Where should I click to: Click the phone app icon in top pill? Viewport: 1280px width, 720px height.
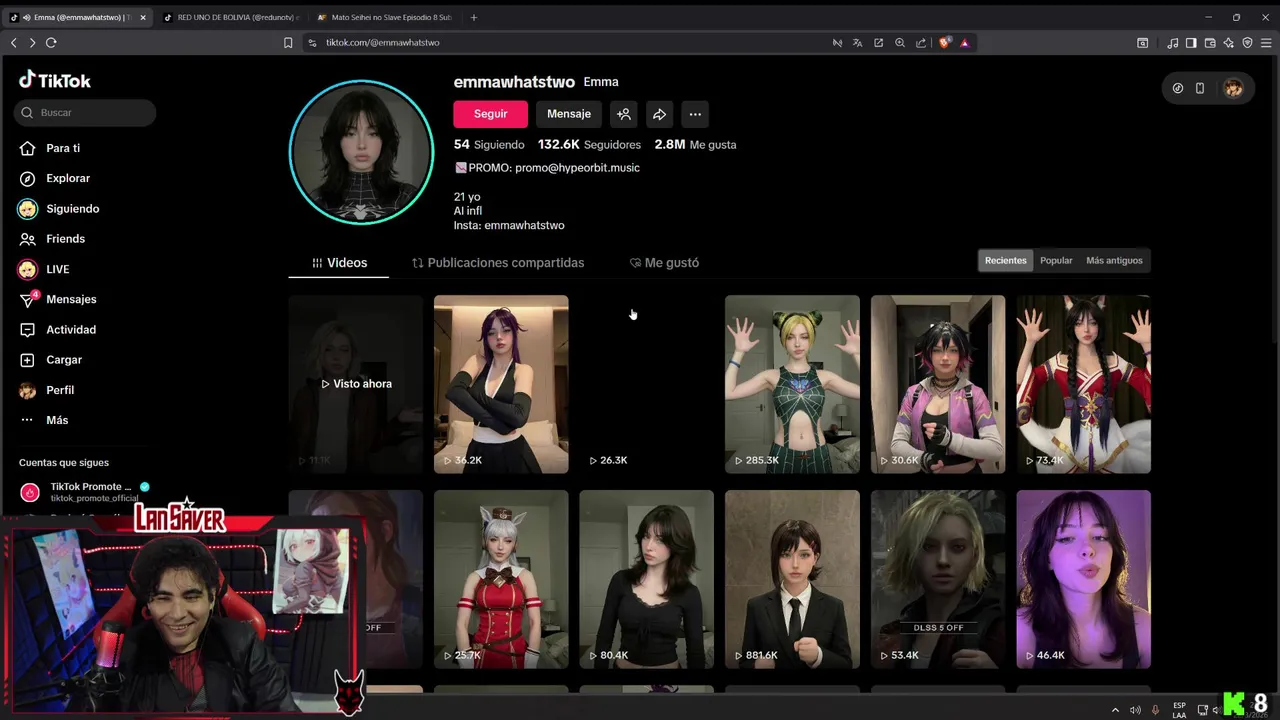1200,88
